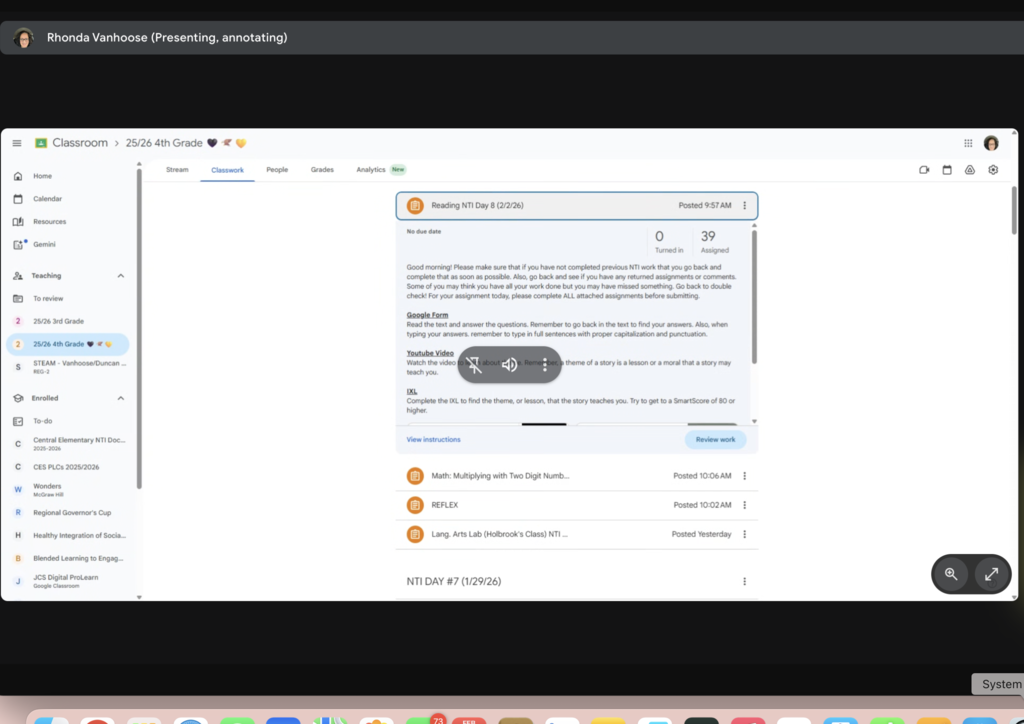1024x724 pixels.
Task: Click the View instructions link
Action: (433, 440)
